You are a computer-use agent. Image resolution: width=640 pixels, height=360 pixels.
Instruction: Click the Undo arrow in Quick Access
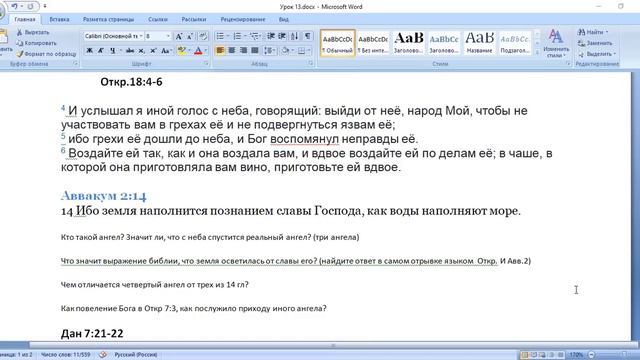click(x=14, y=6)
